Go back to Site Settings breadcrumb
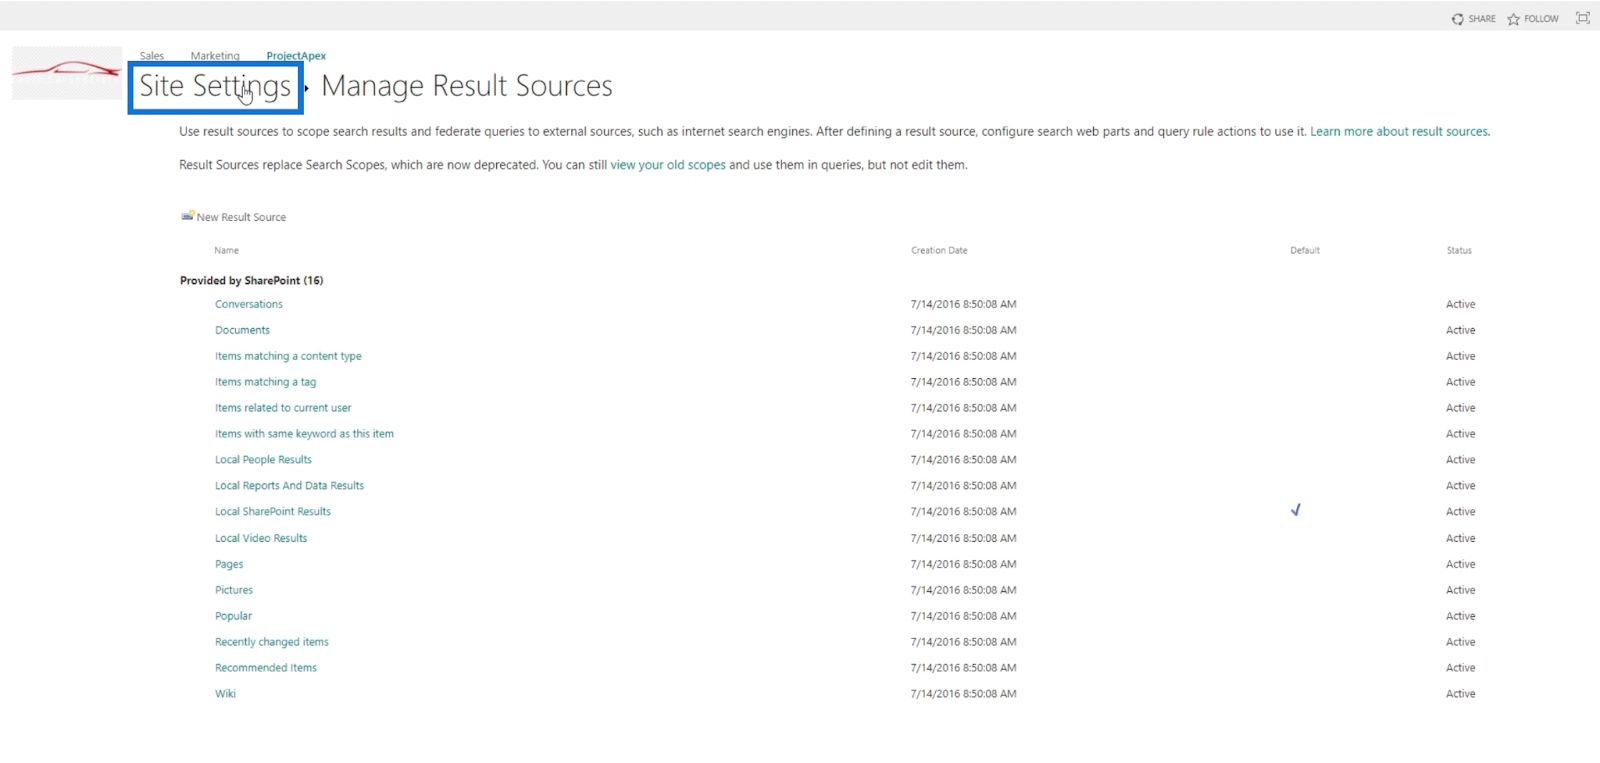This screenshot has height=763, width=1600. tap(215, 87)
